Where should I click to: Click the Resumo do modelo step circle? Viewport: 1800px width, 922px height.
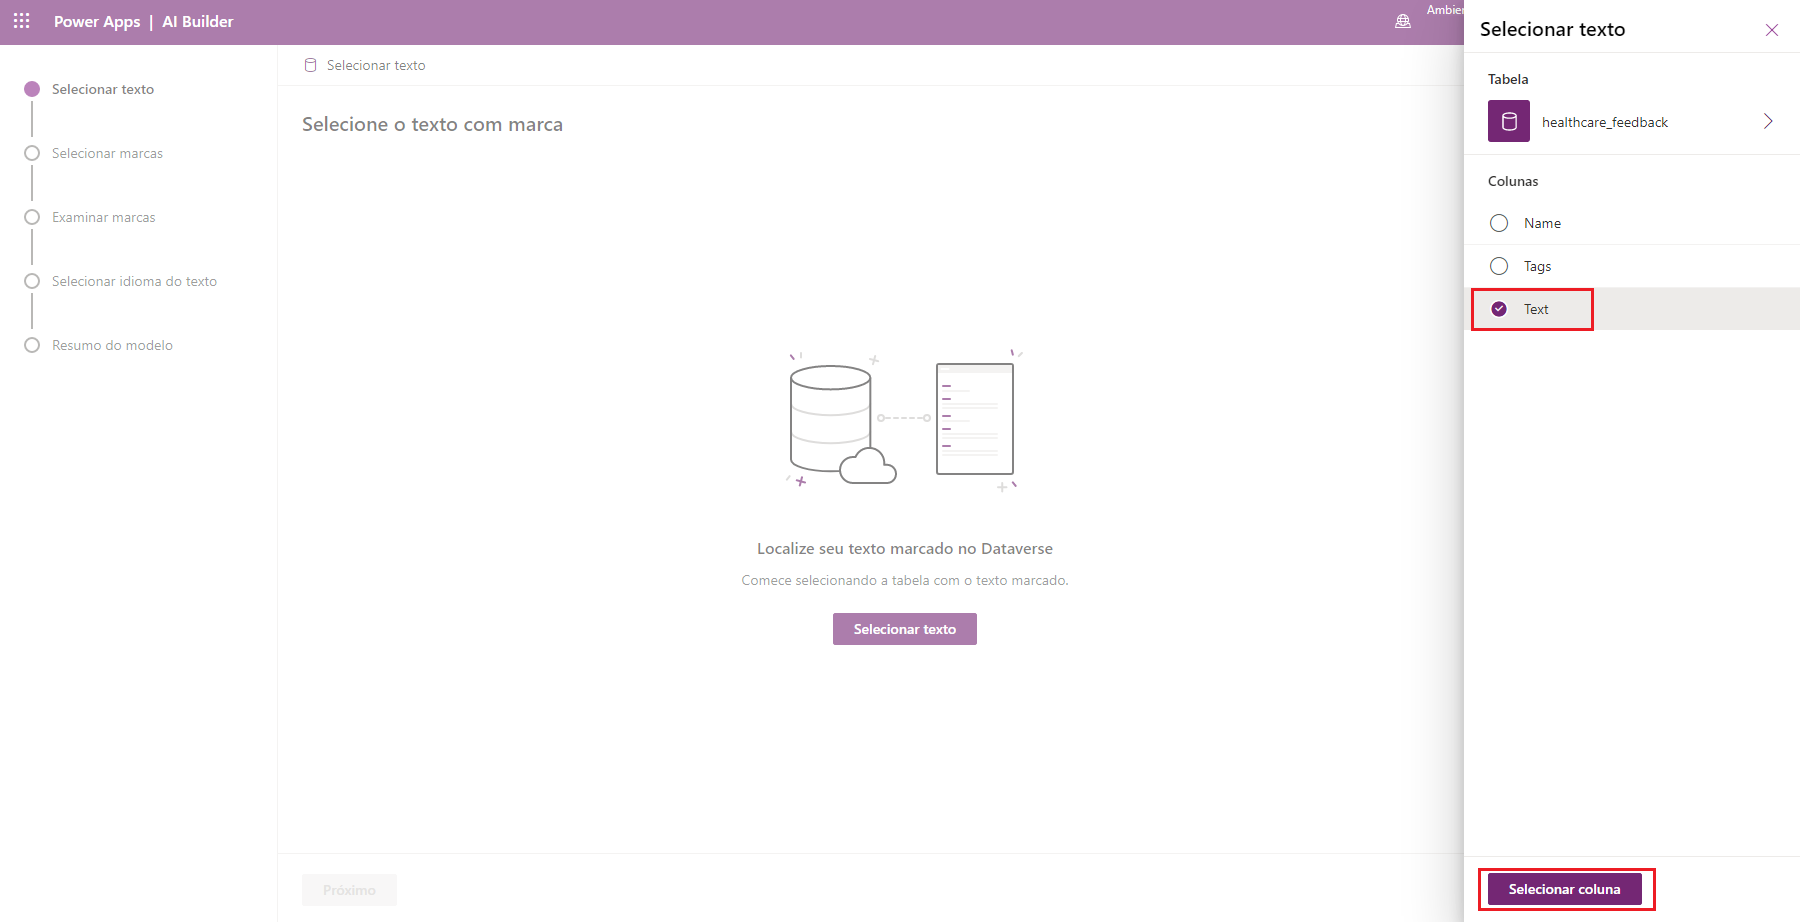tap(32, 345)
